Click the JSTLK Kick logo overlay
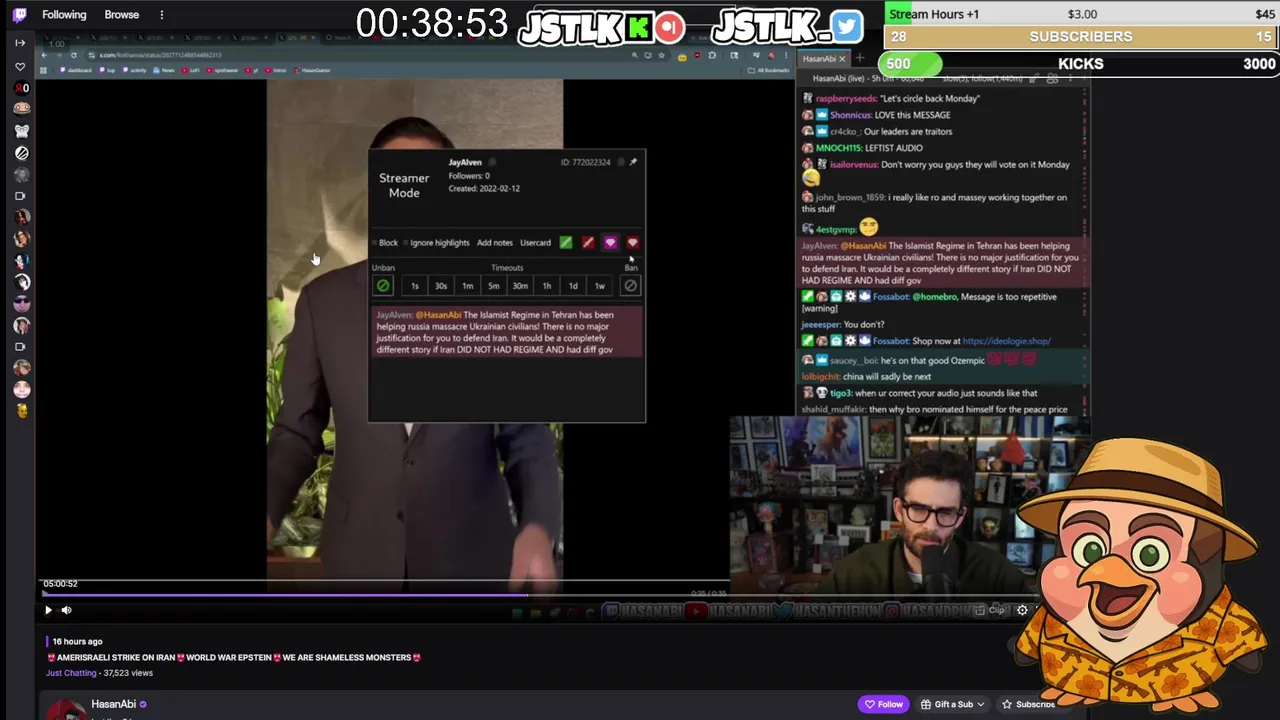Image resolution: width=1280 pixels, height=720 pixels. pyautogui.click(x=600, y=28)
